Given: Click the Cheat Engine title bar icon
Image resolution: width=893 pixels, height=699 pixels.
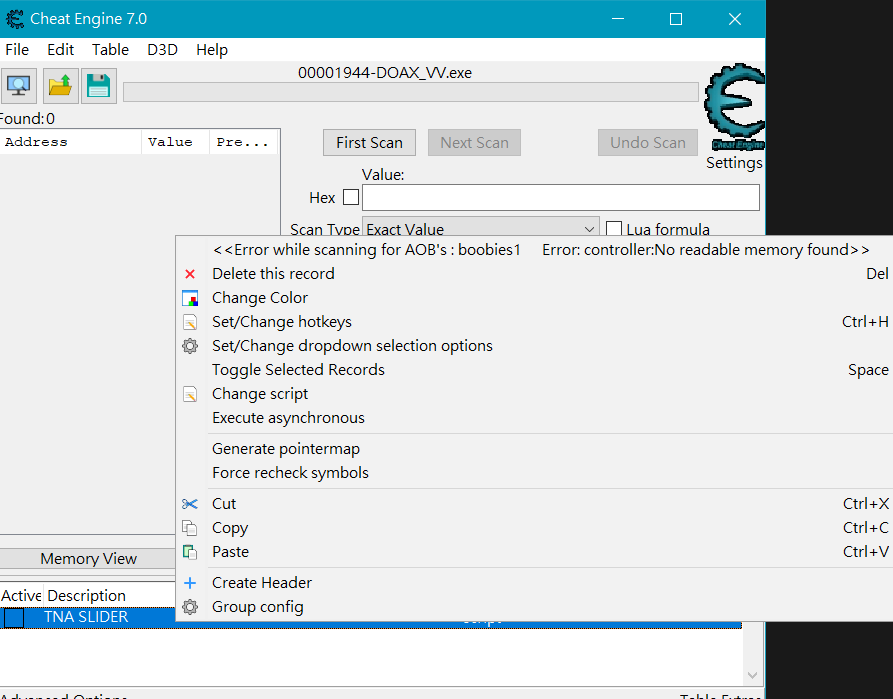Looking at the screenshot, I should click(15, 19).
